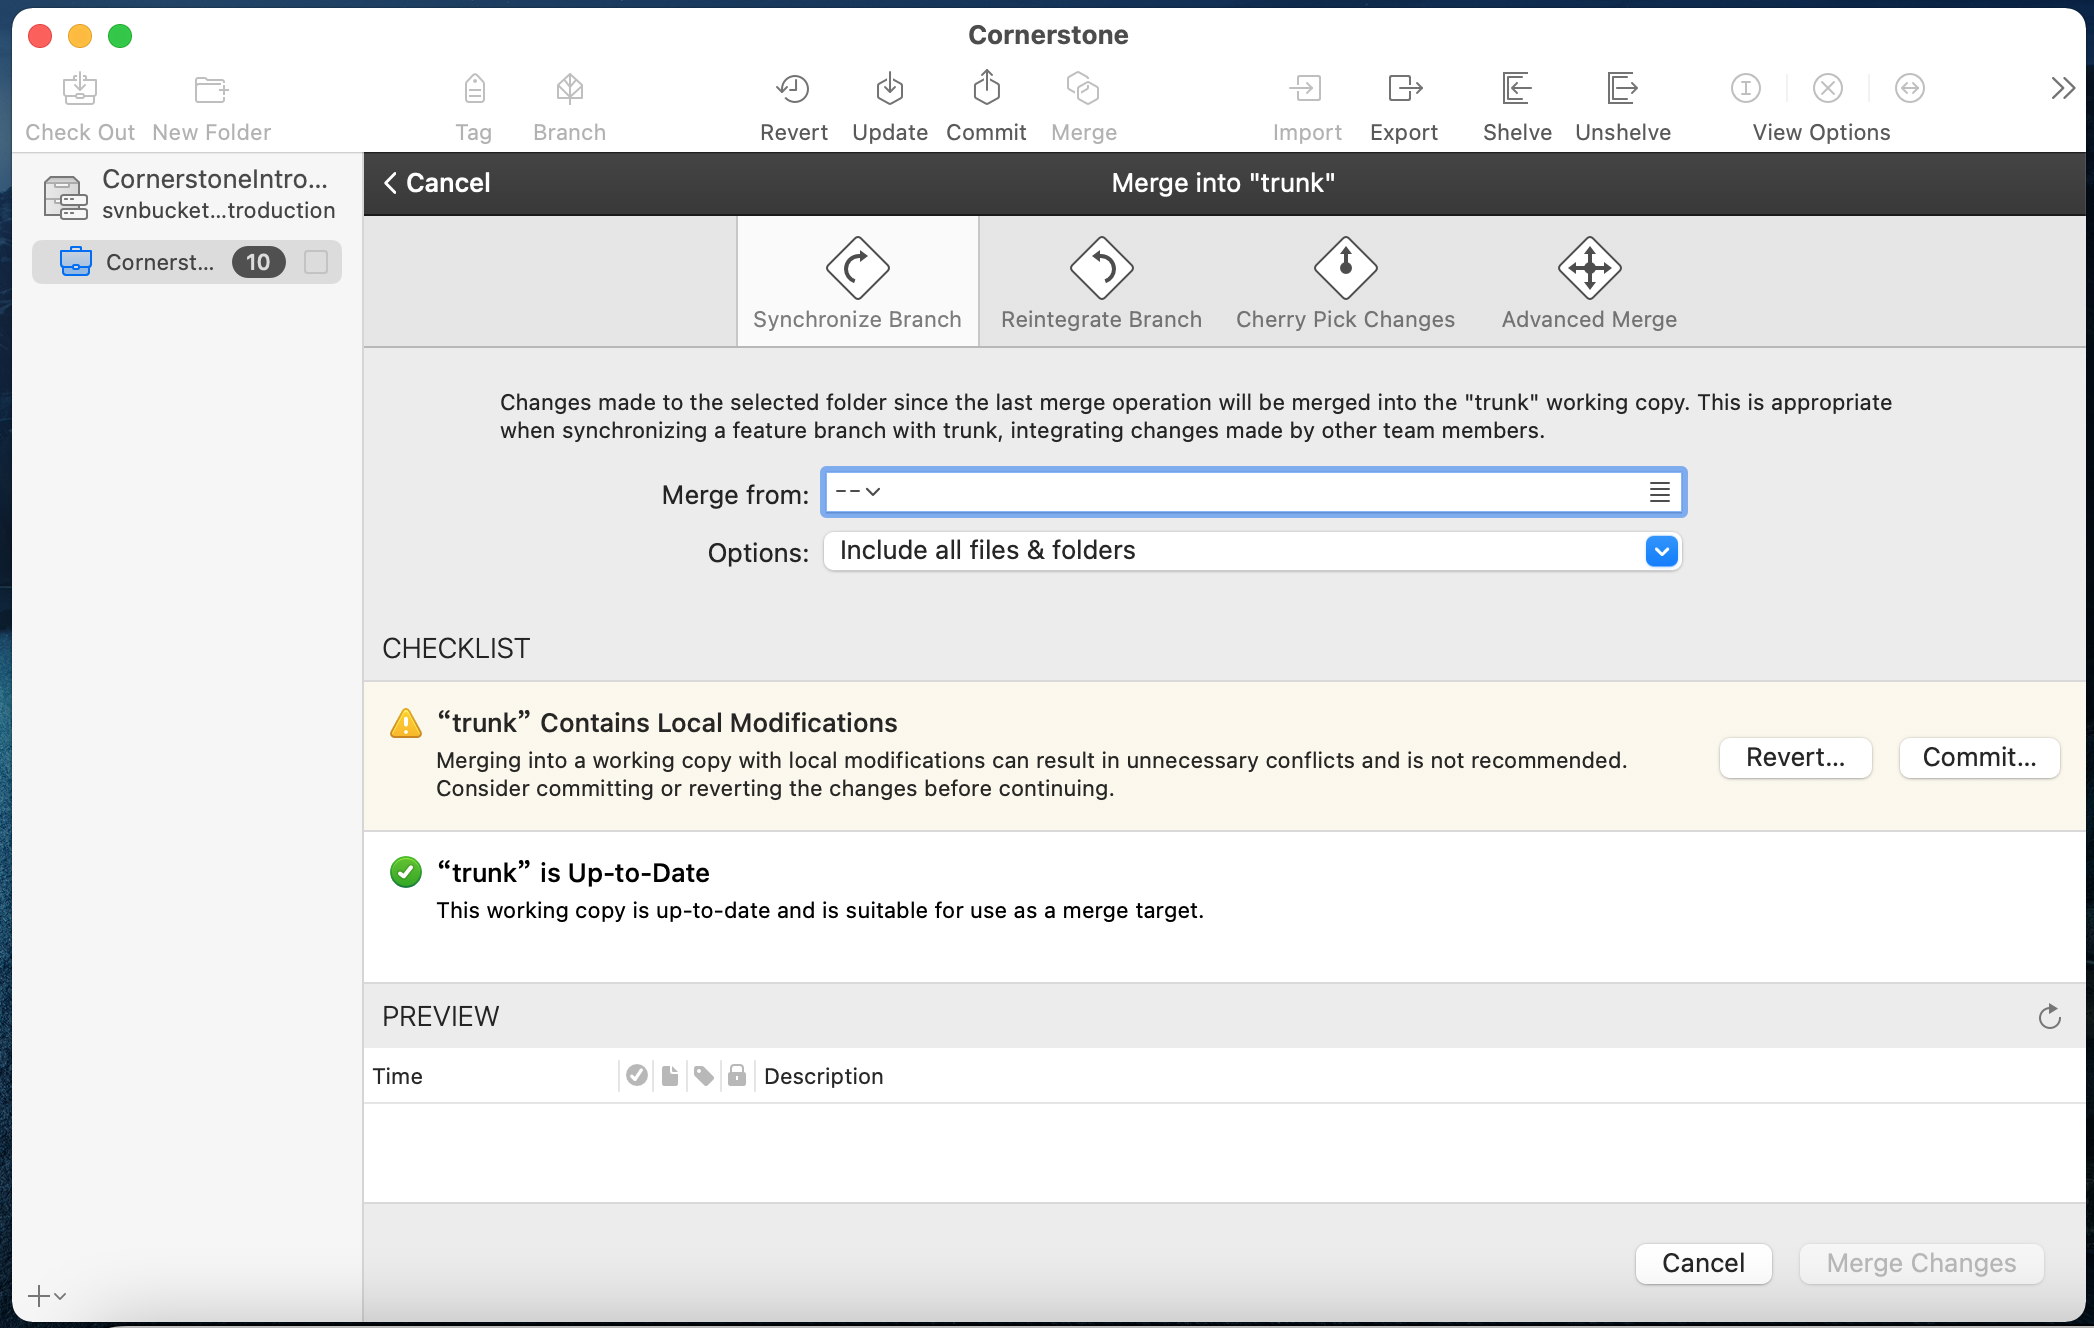Click the Revert toolbar icon

(x=793, y=89)
